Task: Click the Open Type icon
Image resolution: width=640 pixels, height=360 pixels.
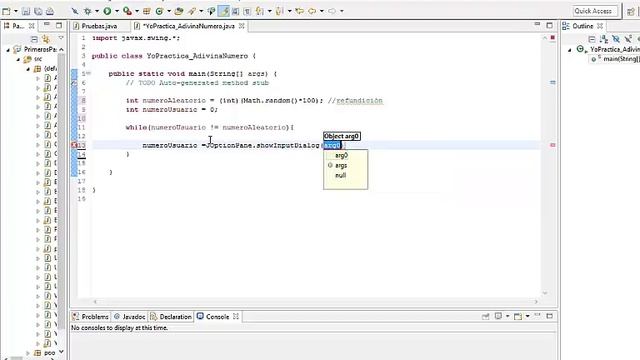Action: click(178, 11)
